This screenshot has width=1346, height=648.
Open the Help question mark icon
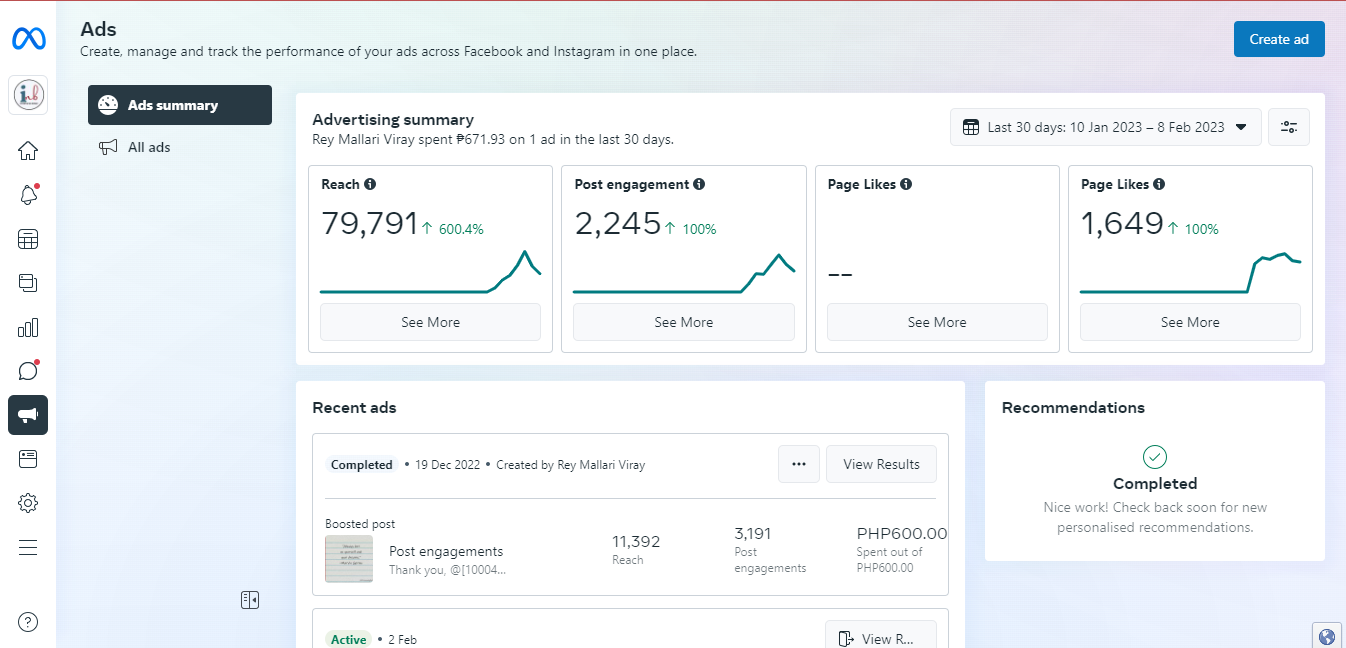[x=28, y=622]
